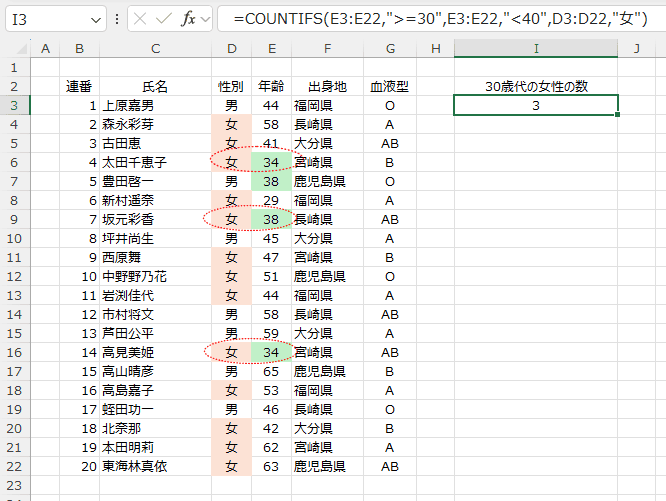Screen dimensions: 666x501
Task: Click serial number 12 in 市村将文 row
Action: coord(79,315)
